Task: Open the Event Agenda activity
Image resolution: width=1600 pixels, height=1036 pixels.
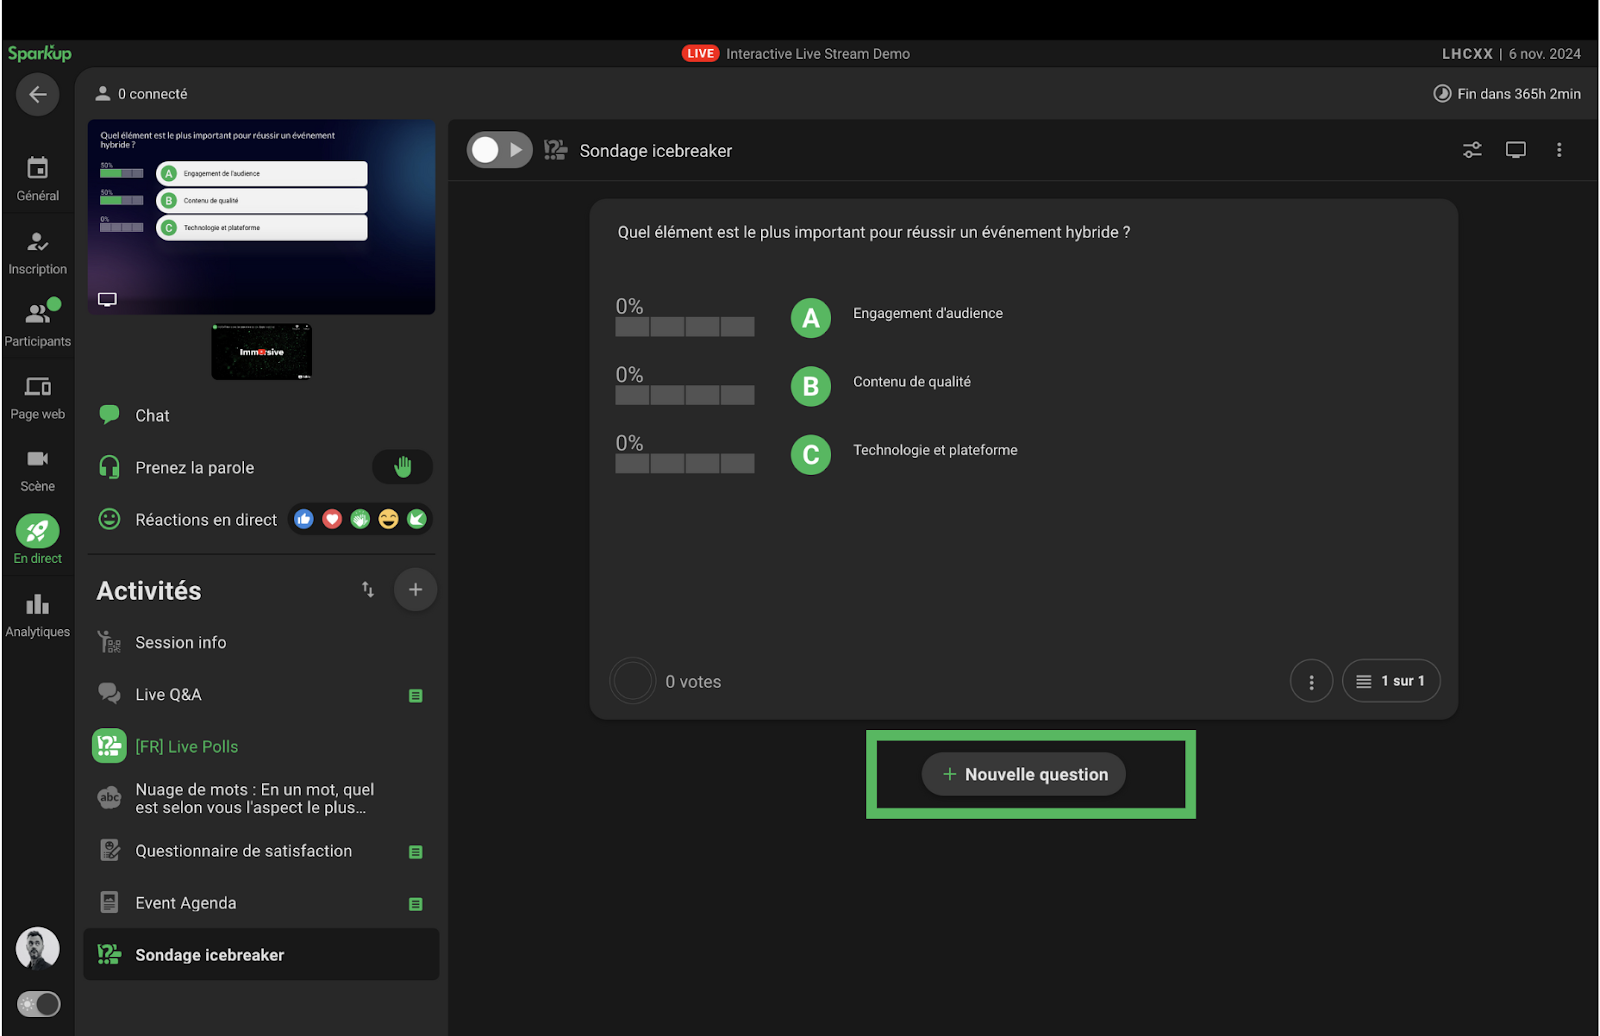Action: point(186,903)
